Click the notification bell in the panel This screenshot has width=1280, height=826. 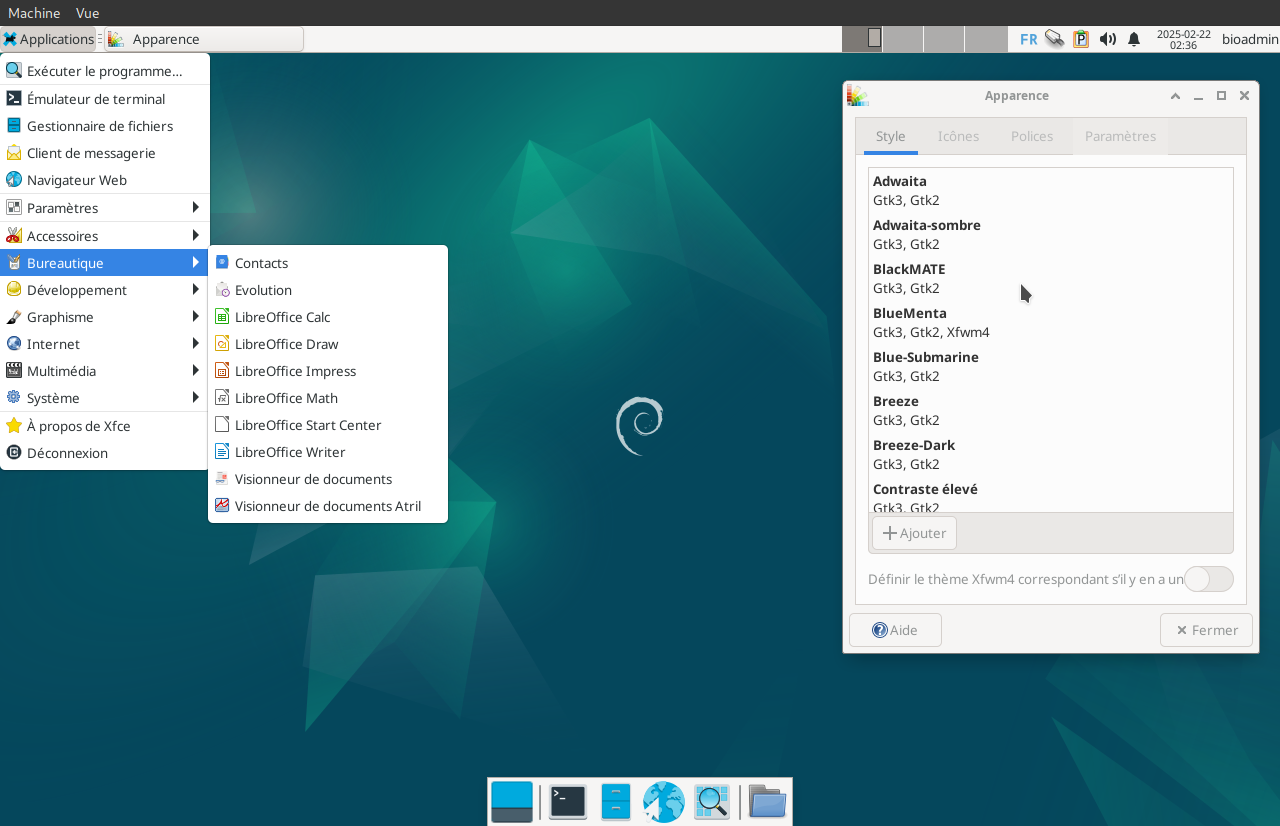pos(1134,39)
